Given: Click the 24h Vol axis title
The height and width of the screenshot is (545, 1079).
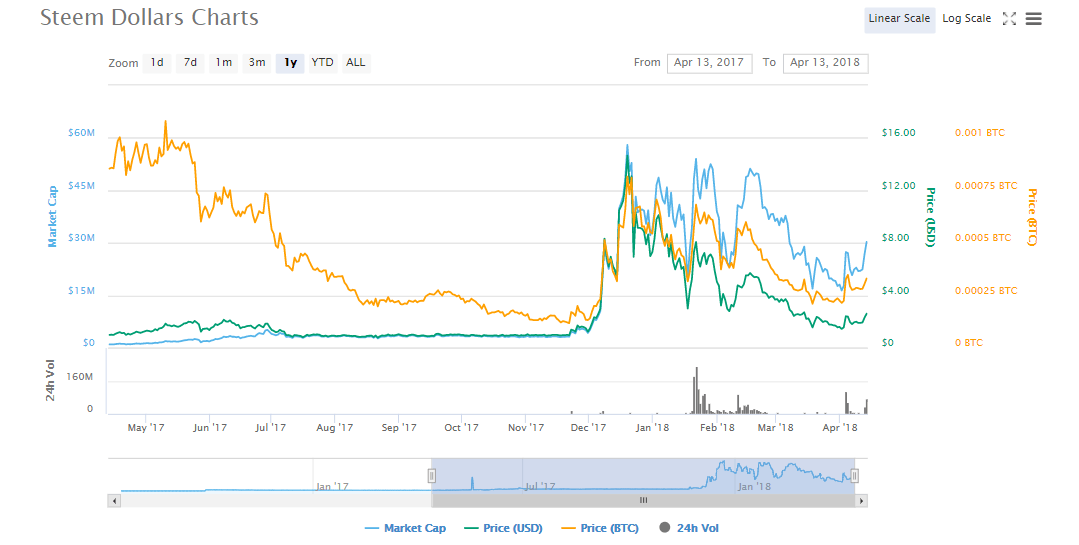Looking at the screenshot, I should pos(50,380).
